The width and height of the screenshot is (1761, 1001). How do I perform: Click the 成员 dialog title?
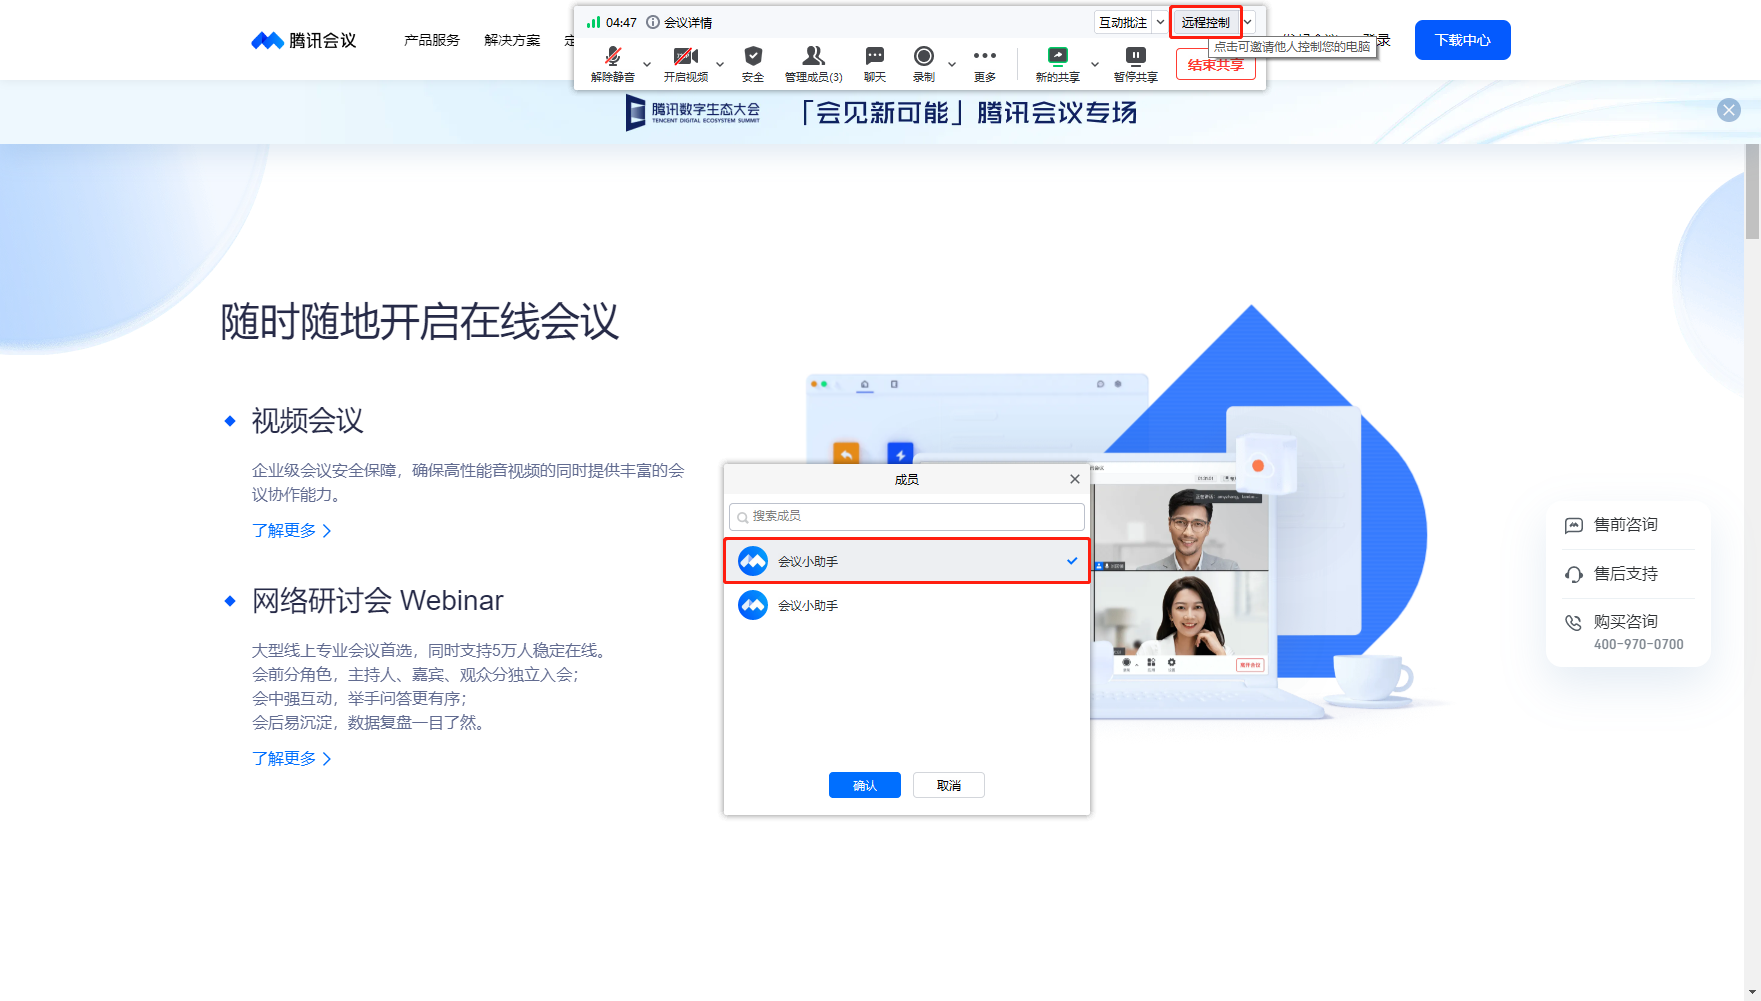pos(907,479)
